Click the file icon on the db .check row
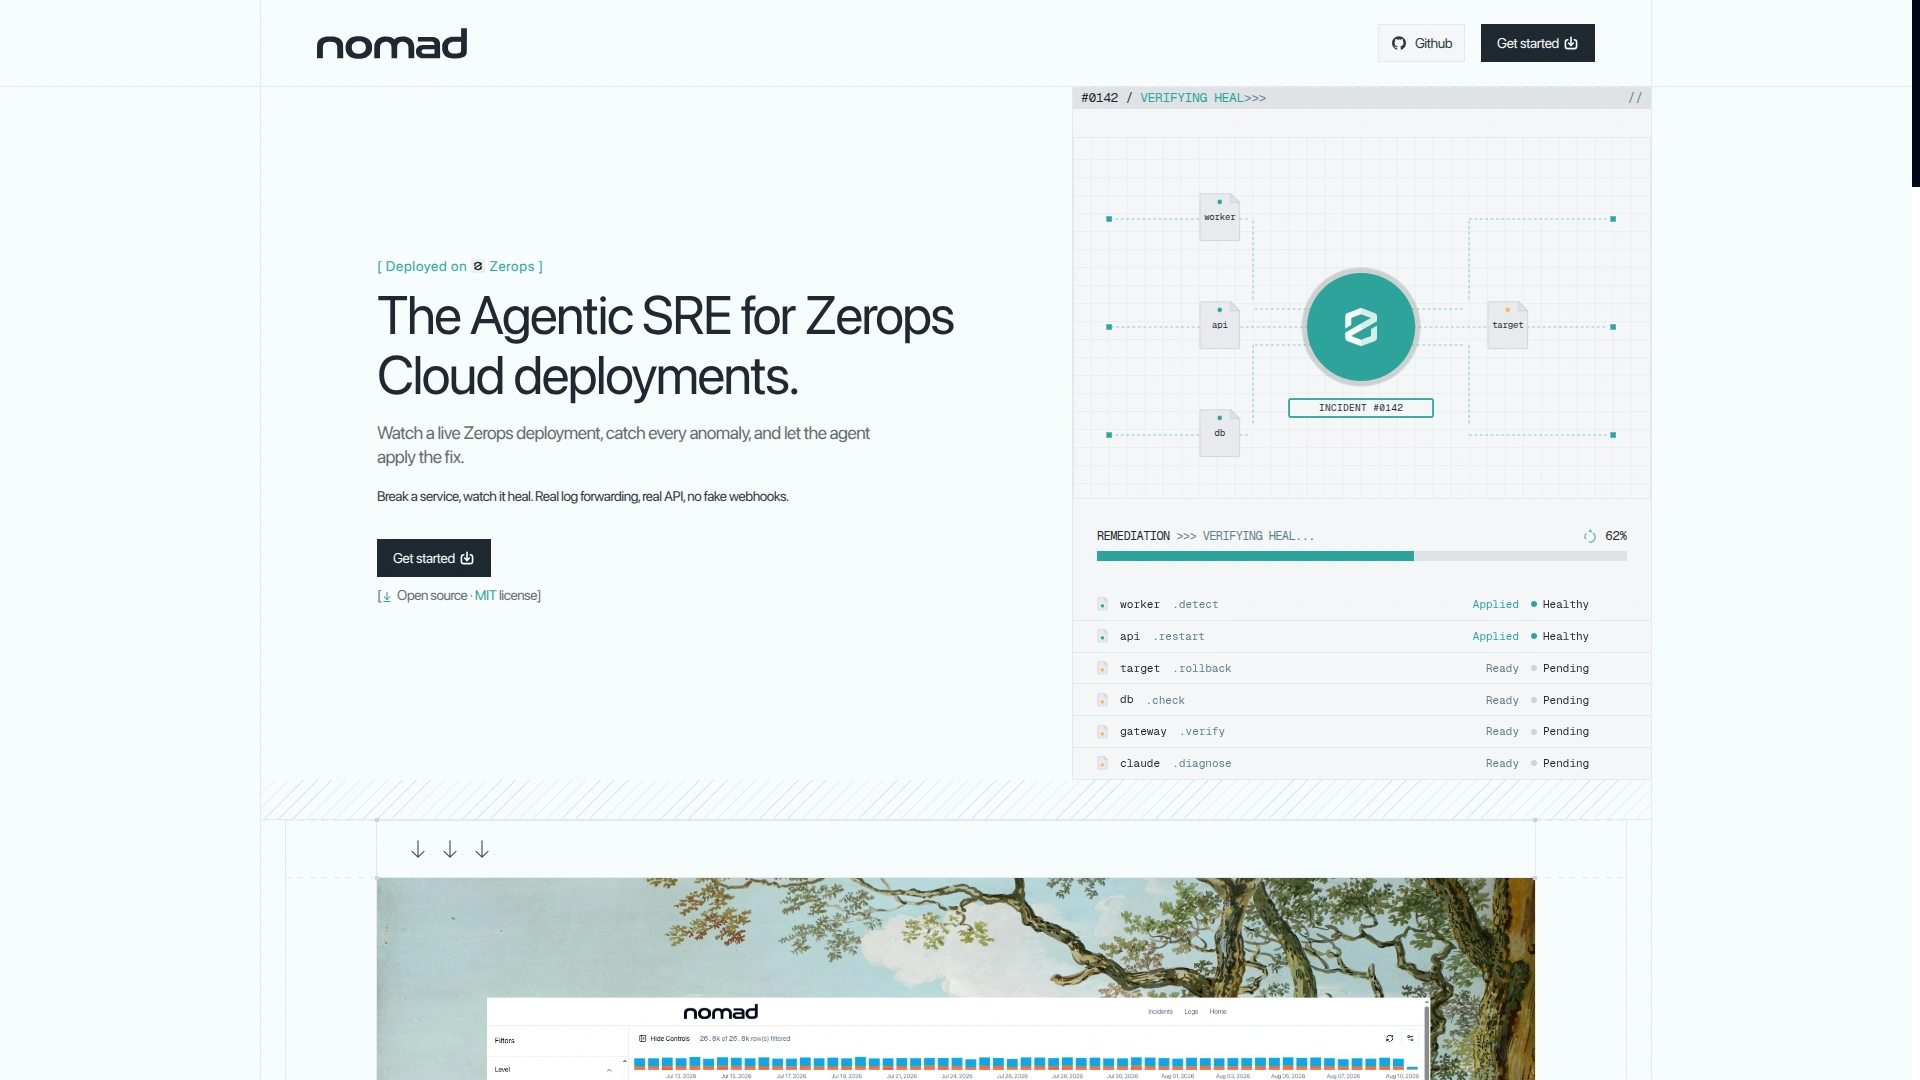The height and width of the screenshot is (1080, 1920). pyautogui.click(x=1102, y=700)
